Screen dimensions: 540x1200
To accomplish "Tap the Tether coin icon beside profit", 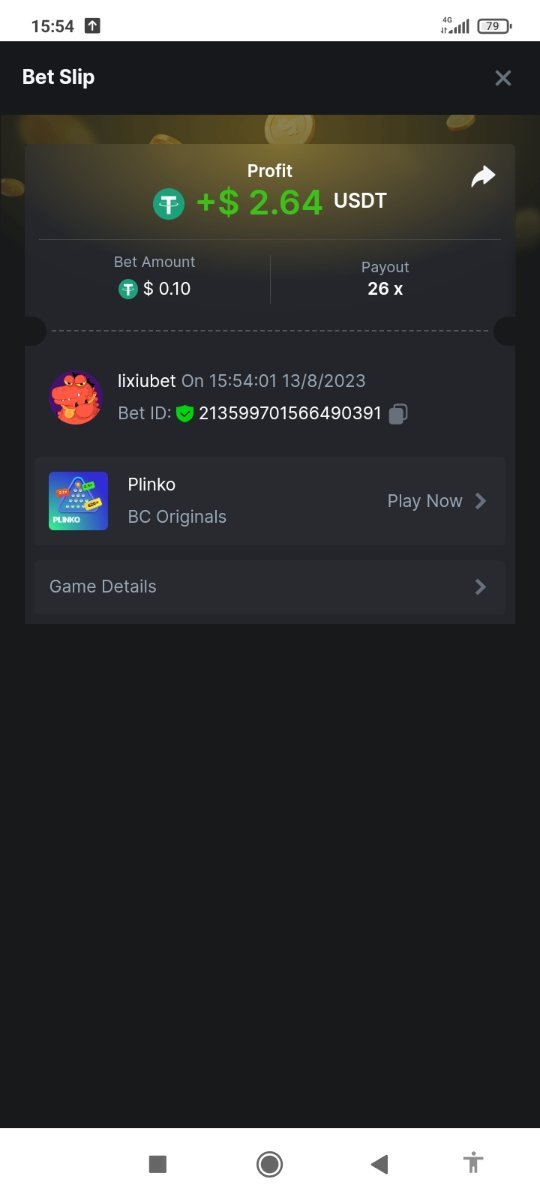I will 169,204.
